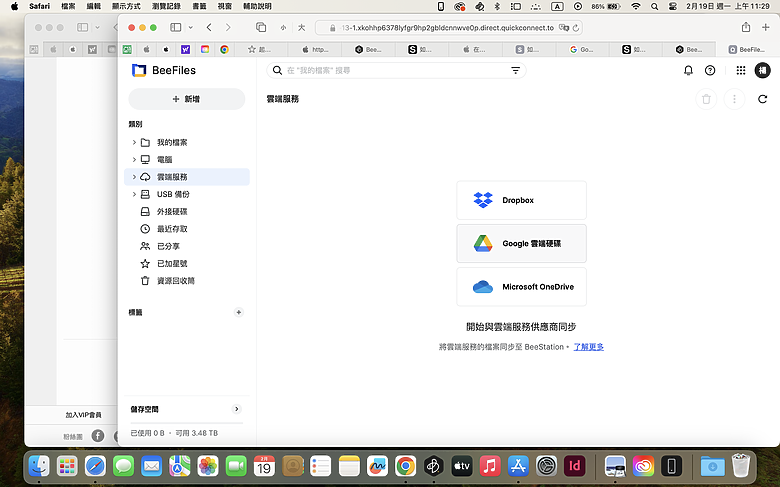Open Safari 瀏覽記錄 menu
The height and width of the screenshot is (487, 780).
[166, 6]
